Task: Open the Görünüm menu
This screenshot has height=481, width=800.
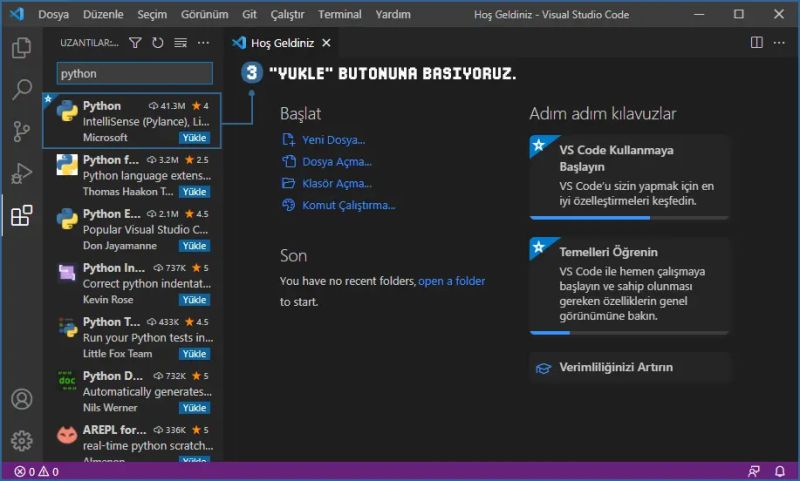Action: pos(205,14)
